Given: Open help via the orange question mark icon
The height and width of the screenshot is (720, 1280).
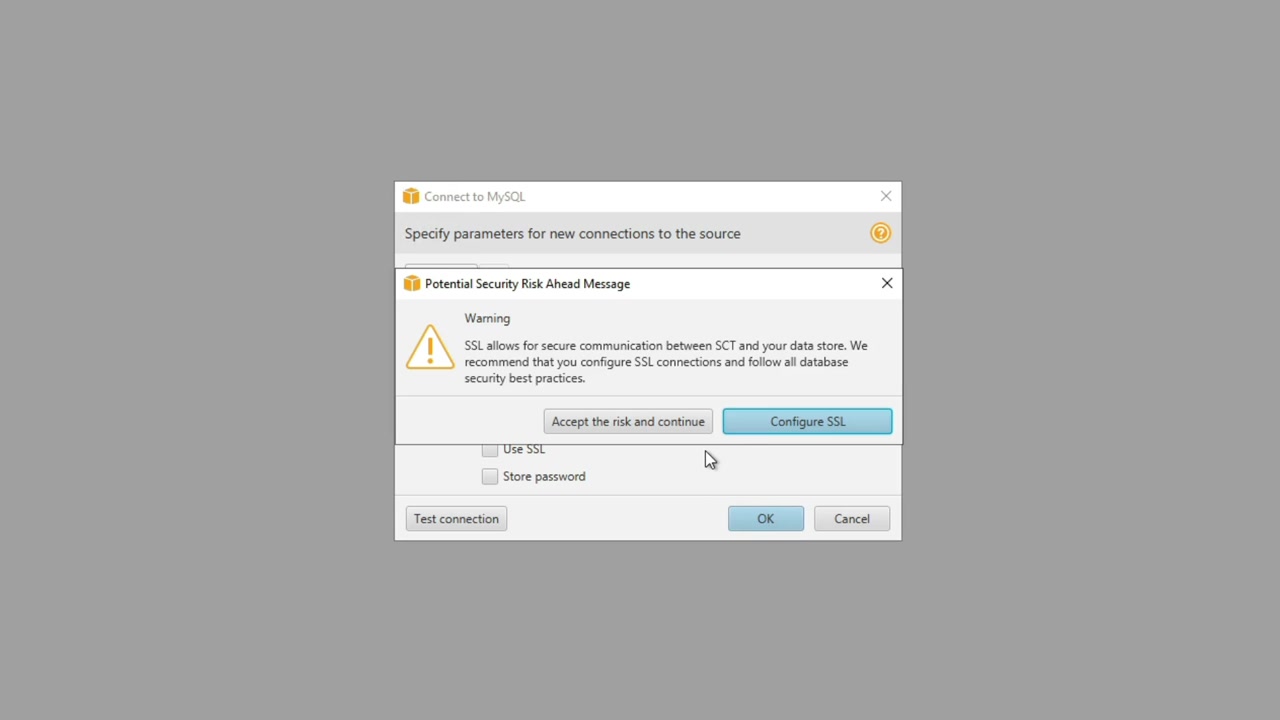Looking at the screenshot, I should tap(880, 233).
